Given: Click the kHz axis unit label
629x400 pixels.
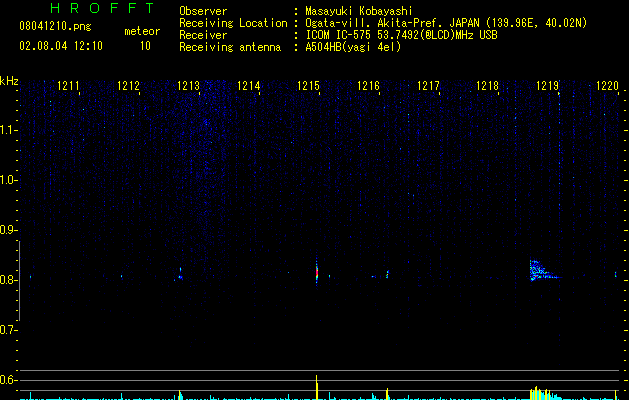Looking at the screenshot, I should click(x=9, y=81).
